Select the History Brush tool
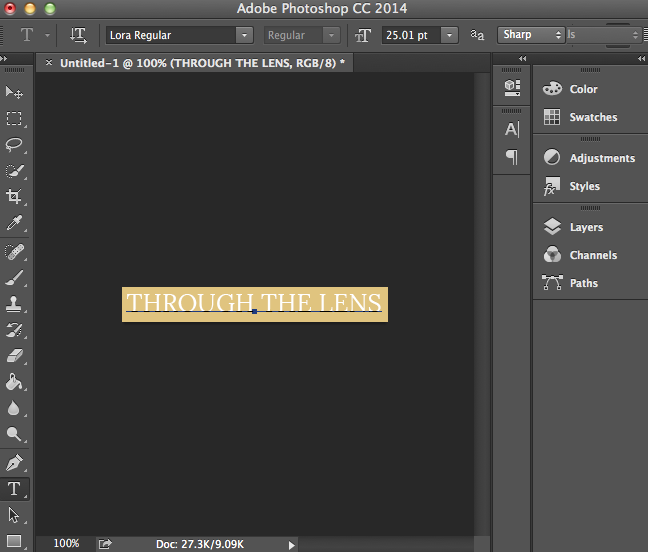 pyautogui.click(x=14, y=330)
